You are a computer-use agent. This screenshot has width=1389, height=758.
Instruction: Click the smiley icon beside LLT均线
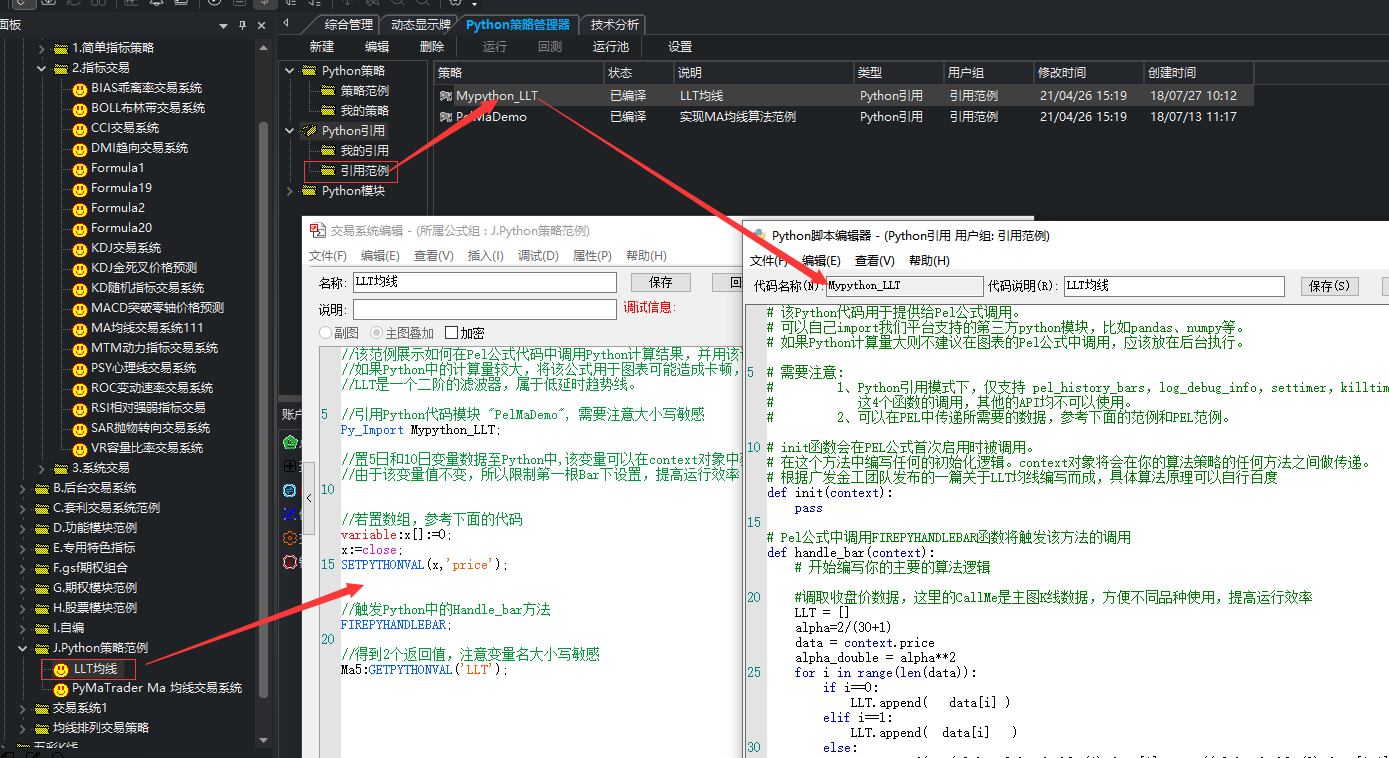tap(61, 669)
